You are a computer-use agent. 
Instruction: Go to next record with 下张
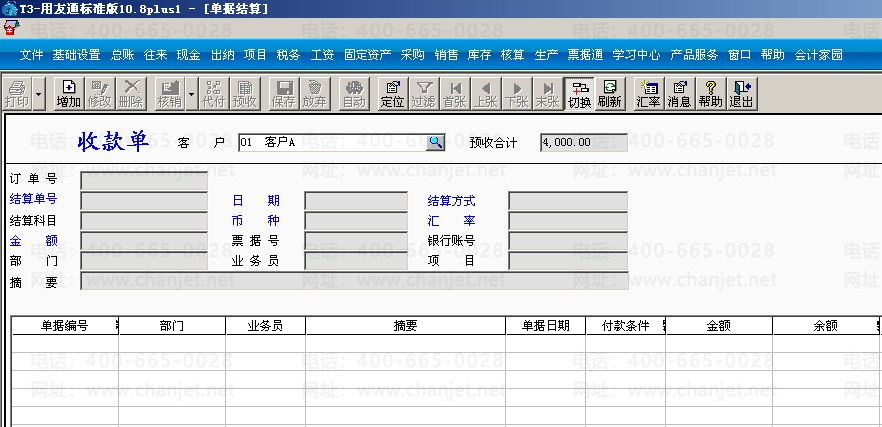point(516,93)
